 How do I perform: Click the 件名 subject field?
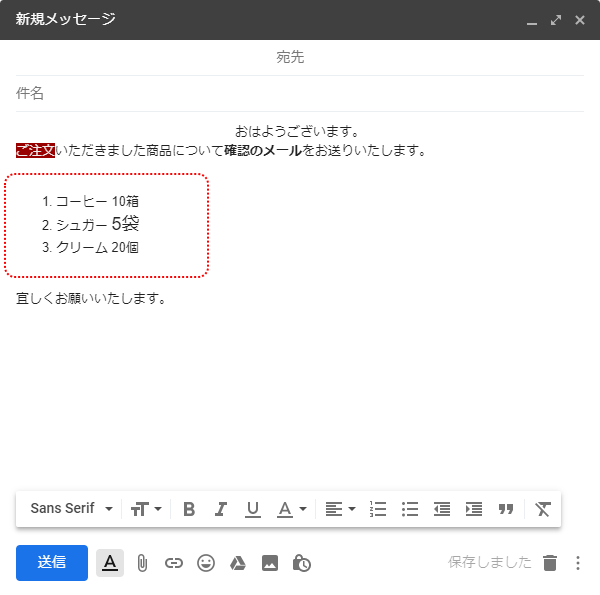[300, 93]
